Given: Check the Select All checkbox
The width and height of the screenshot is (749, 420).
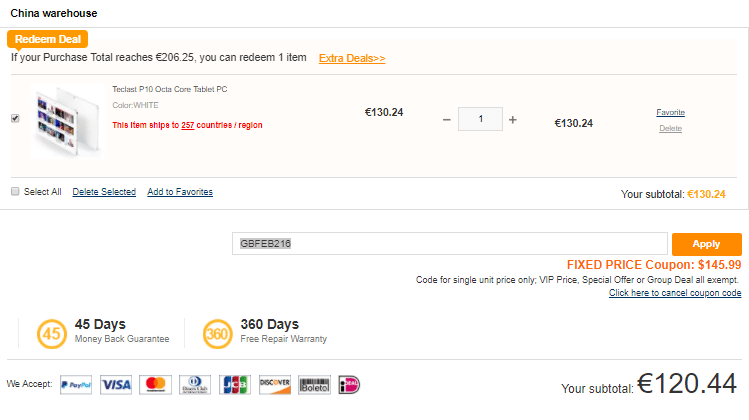Looking at the screenshot, I should 15,191.
